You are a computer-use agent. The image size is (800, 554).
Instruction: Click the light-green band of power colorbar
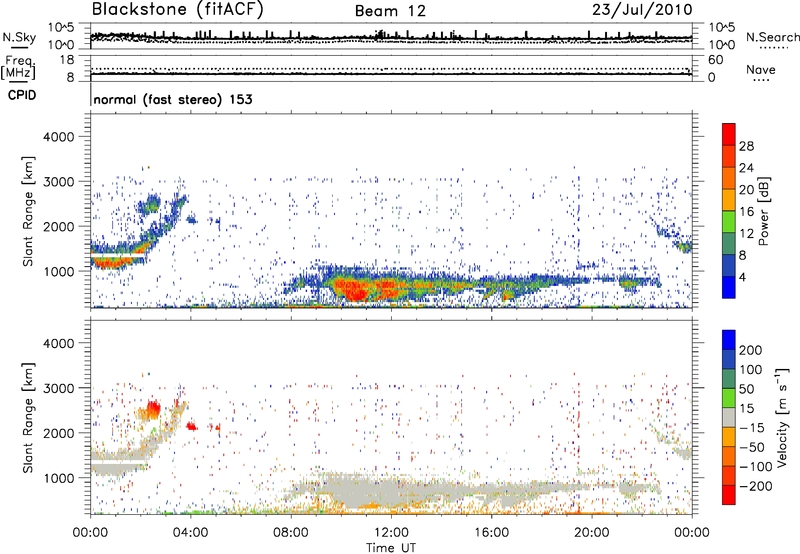(729, 222)
